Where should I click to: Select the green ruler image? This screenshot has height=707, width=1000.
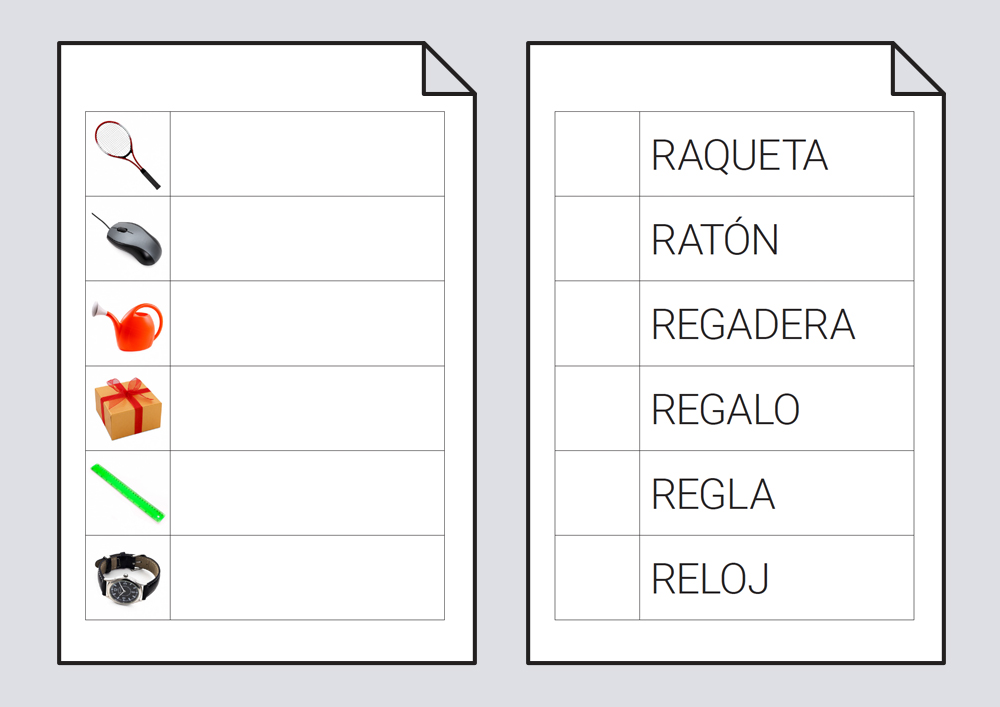(x=128, y=493)
